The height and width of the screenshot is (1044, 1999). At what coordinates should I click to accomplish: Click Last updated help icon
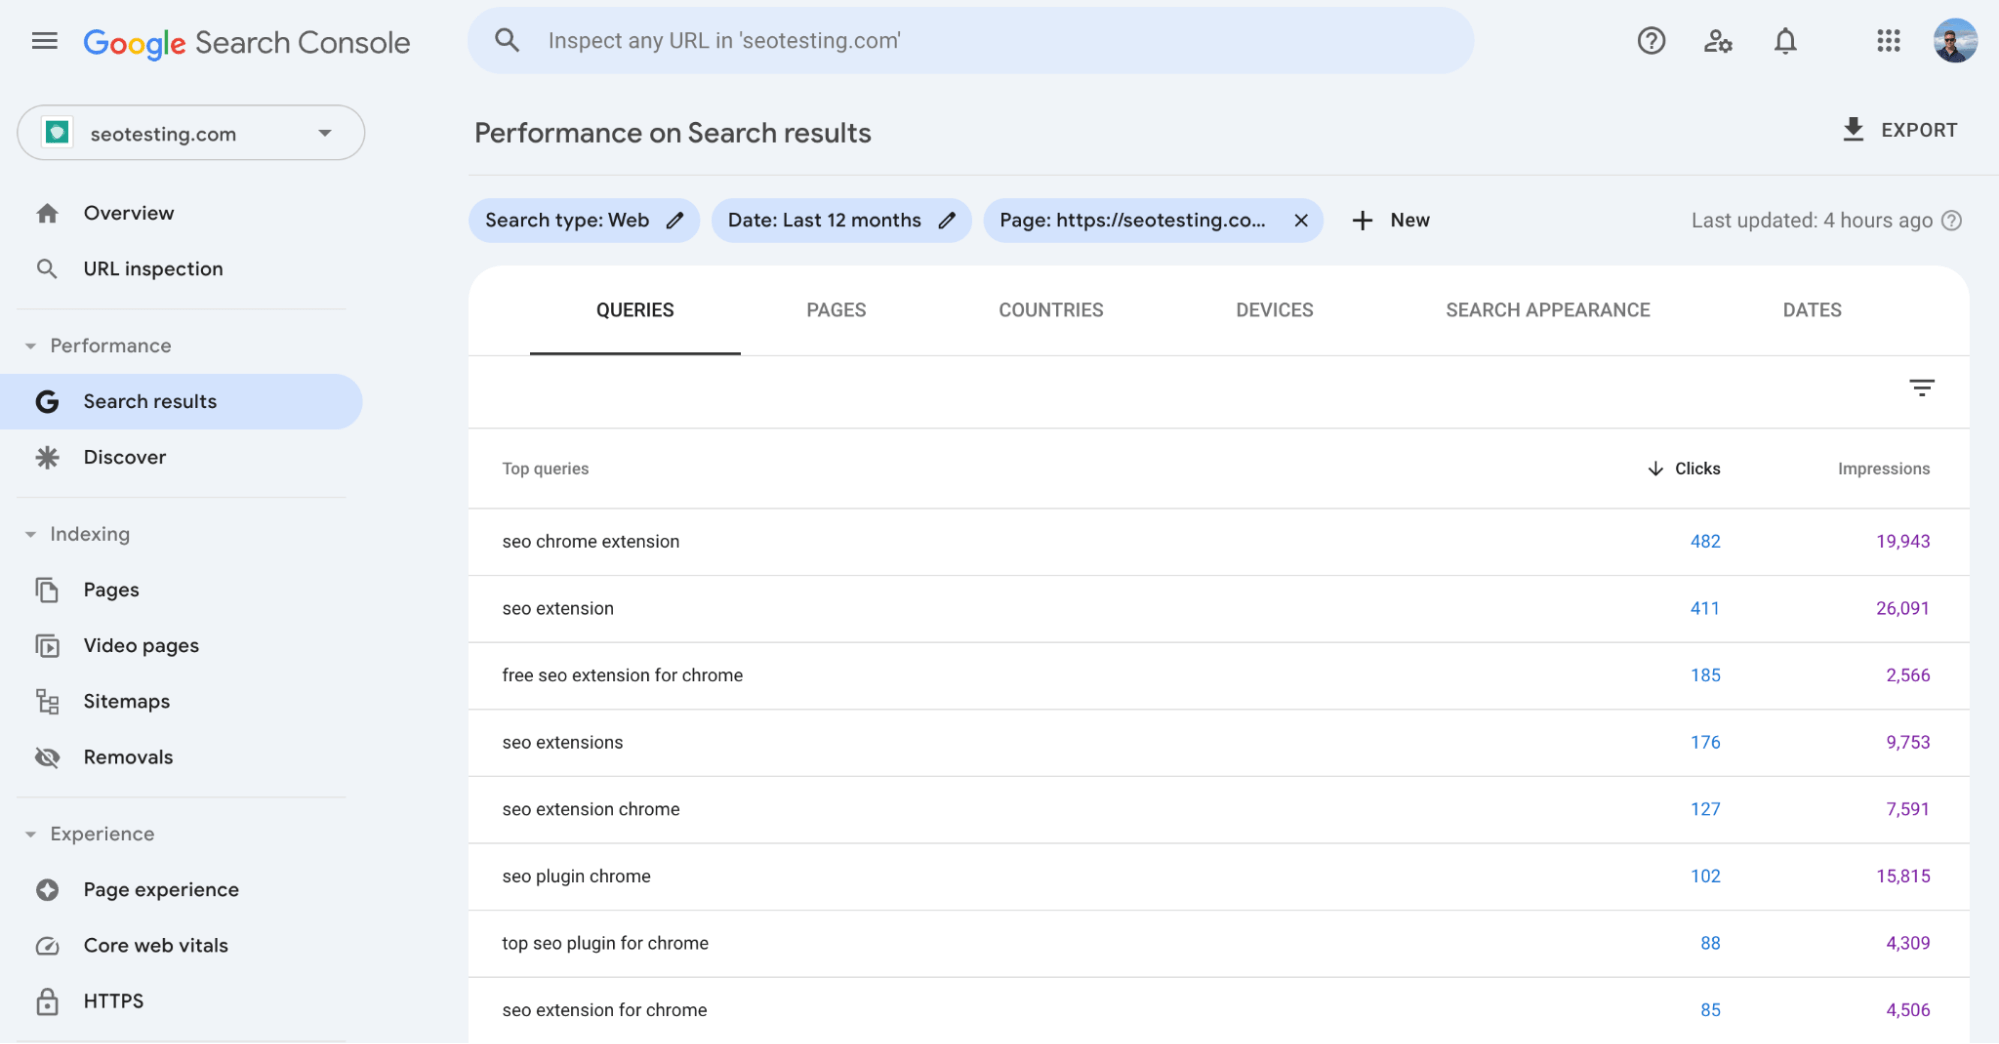1951,221
